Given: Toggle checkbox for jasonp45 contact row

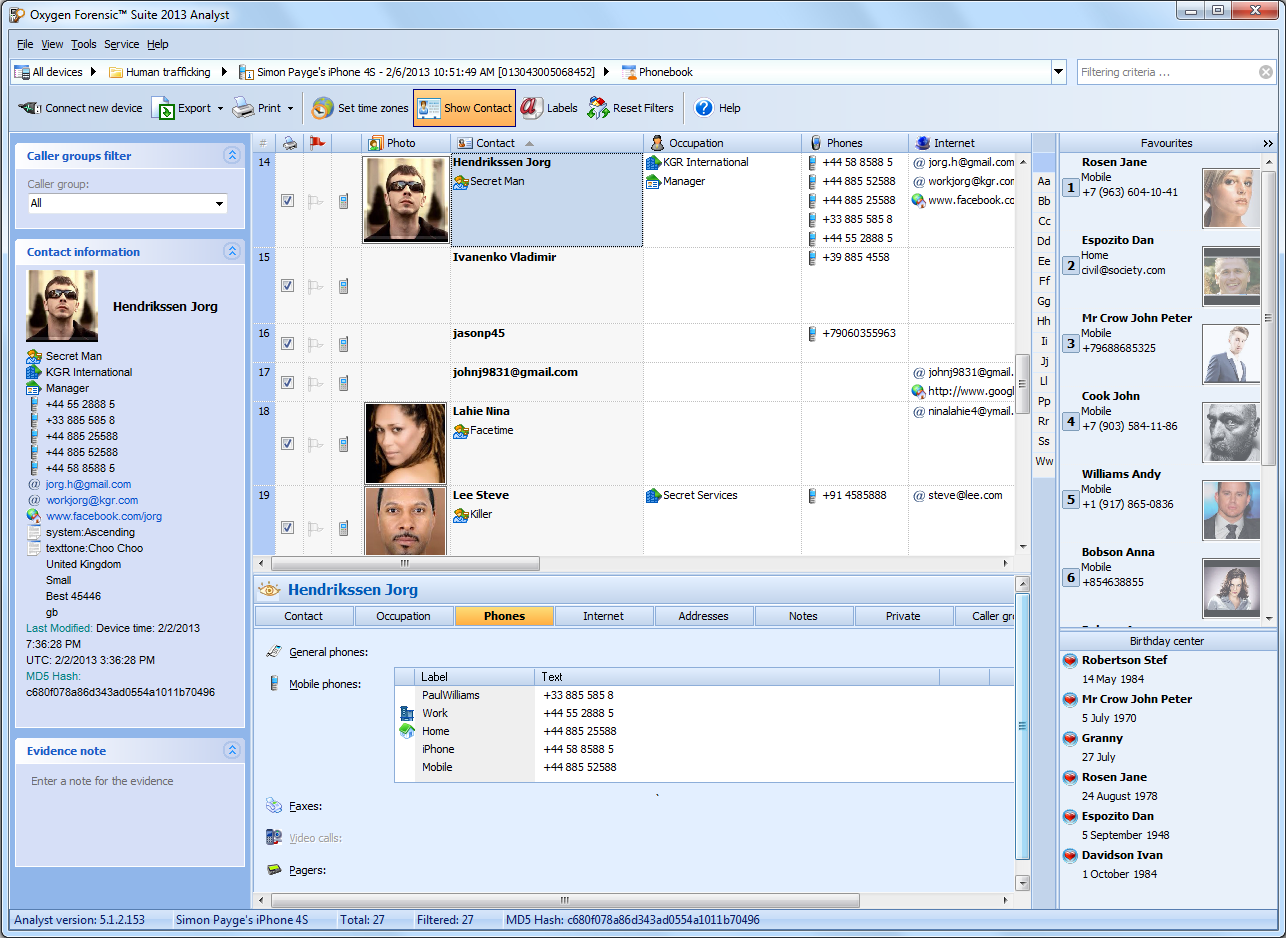Looking at the screenshot, I should coord(287,343).
